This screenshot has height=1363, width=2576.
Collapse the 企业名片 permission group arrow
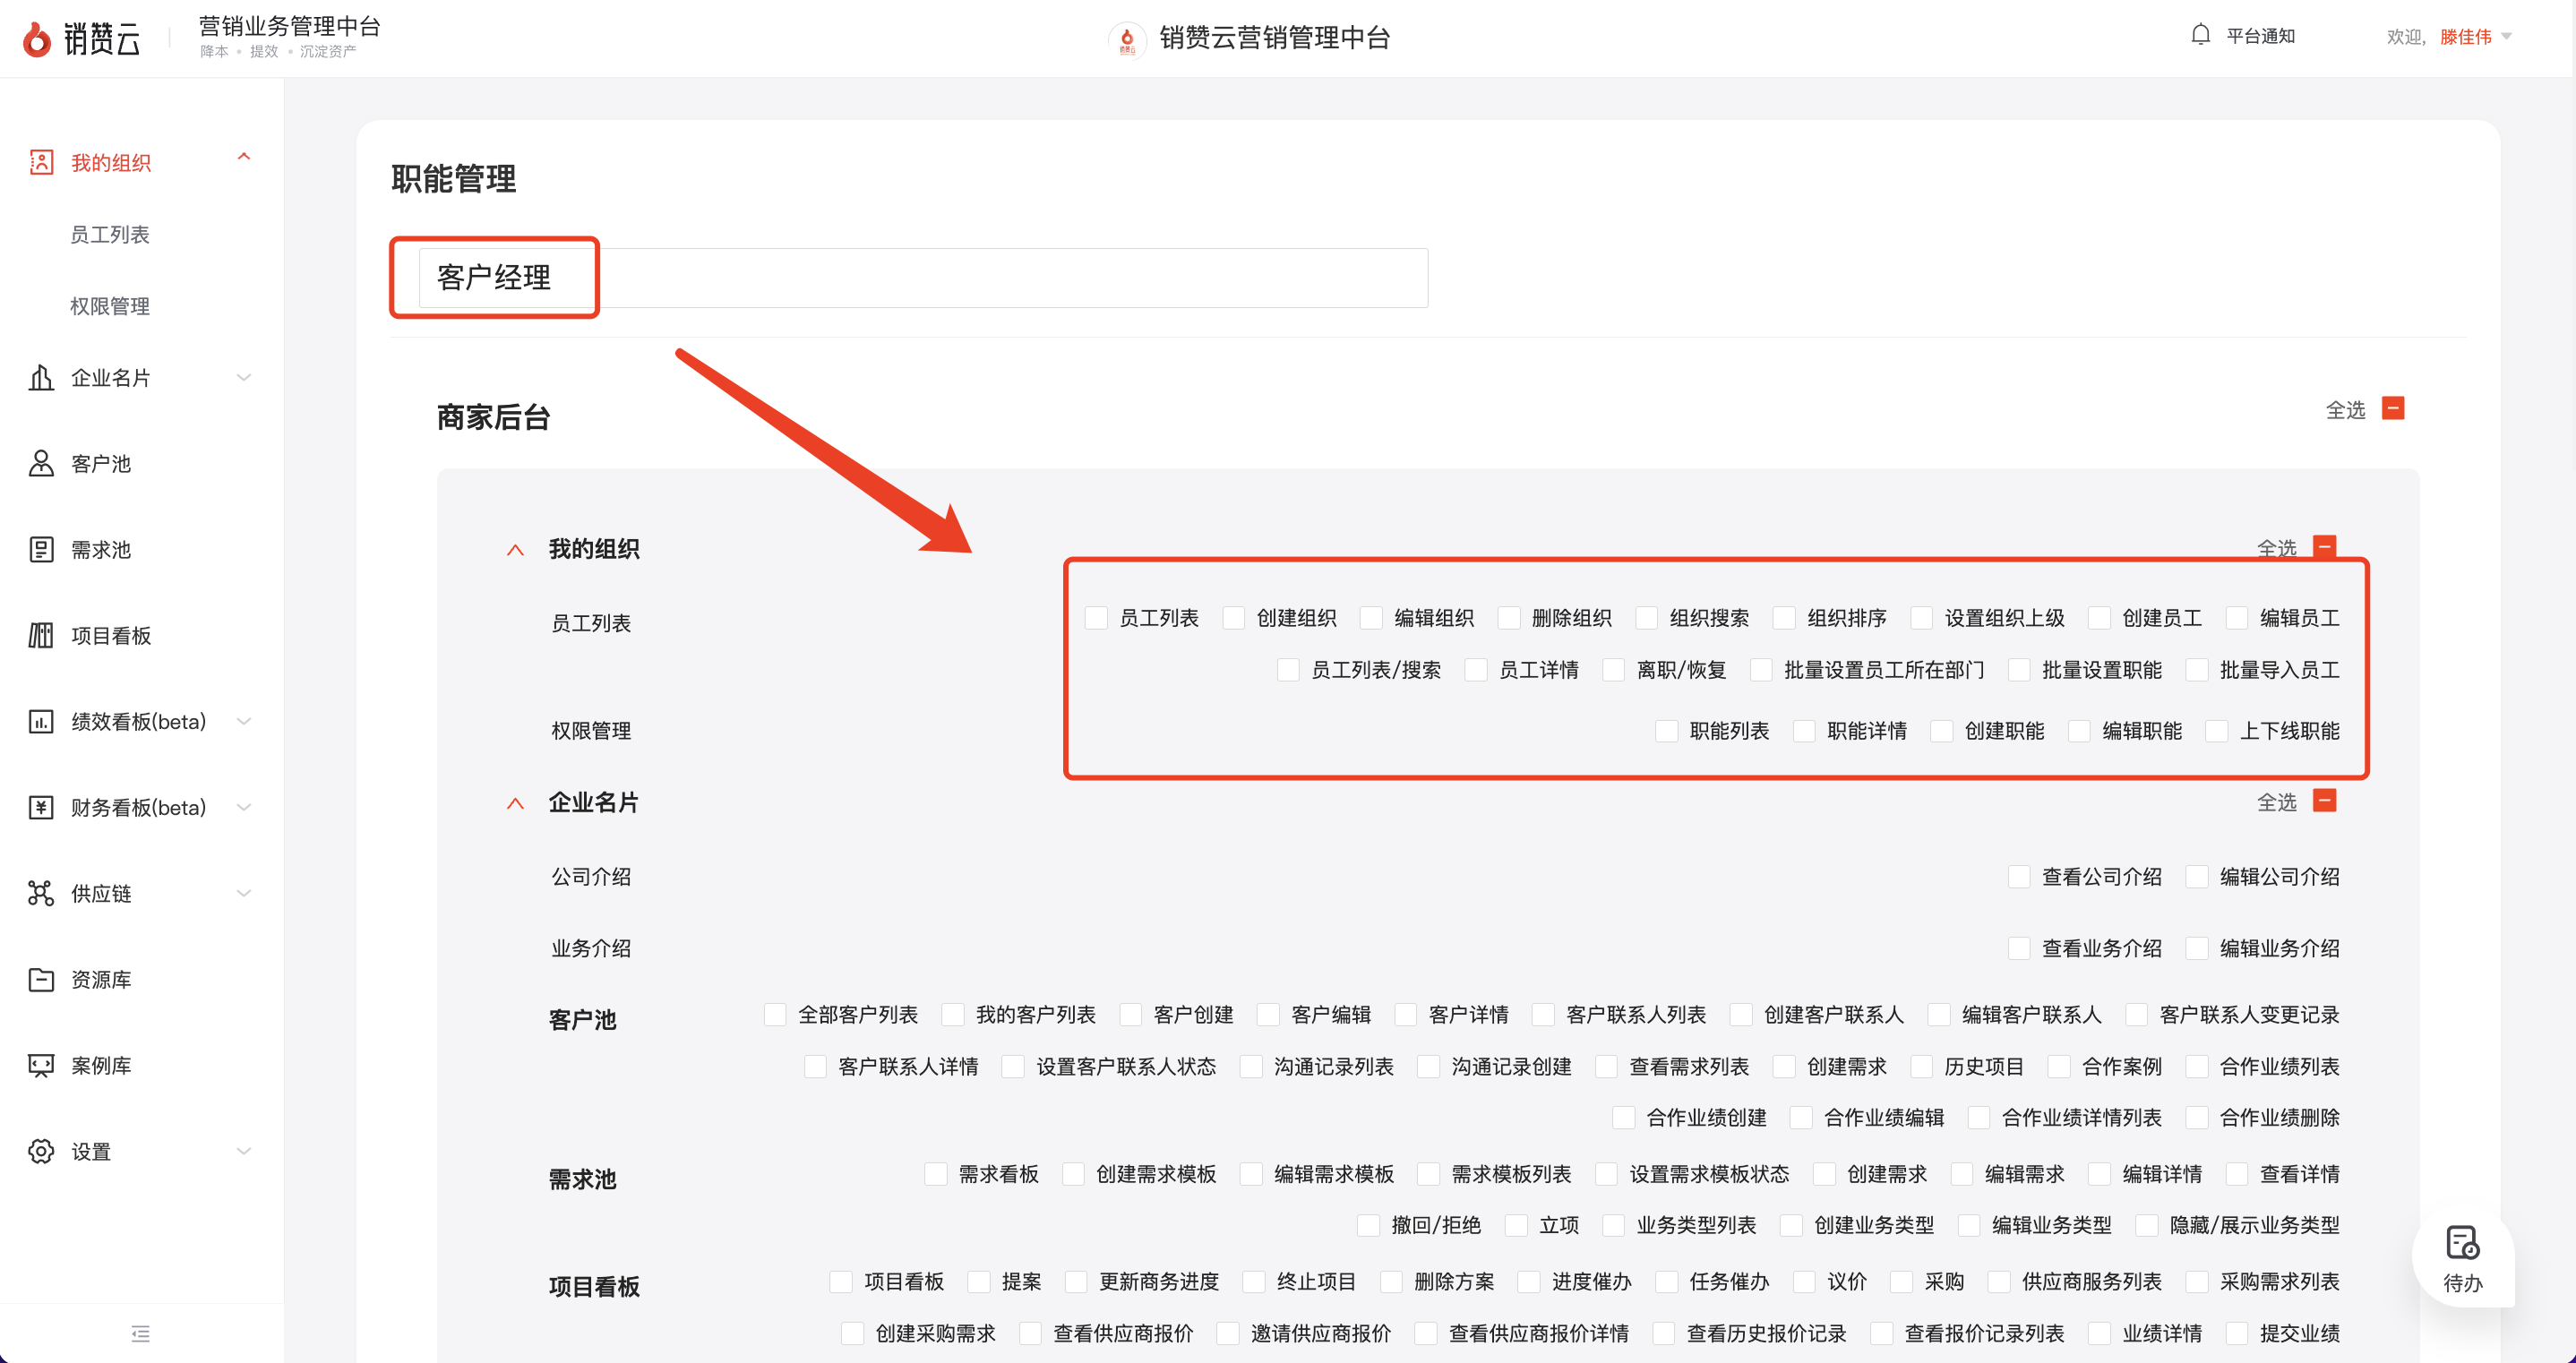[515, 803]
